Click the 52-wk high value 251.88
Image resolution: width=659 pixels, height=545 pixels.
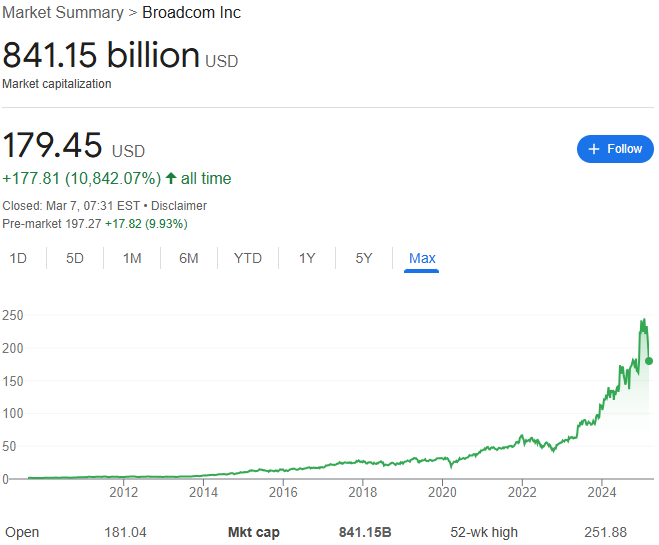(605, 532)
